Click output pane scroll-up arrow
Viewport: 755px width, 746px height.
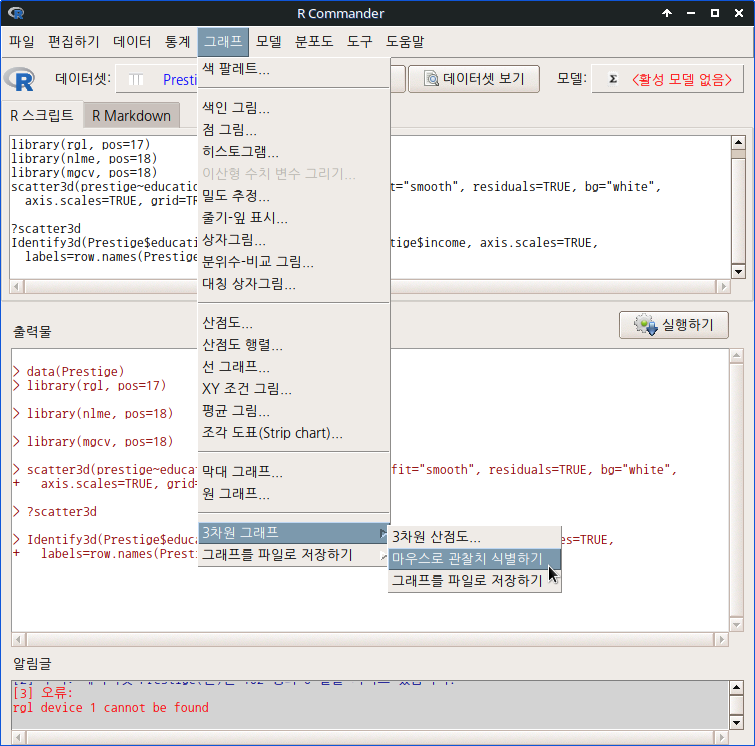737,356
